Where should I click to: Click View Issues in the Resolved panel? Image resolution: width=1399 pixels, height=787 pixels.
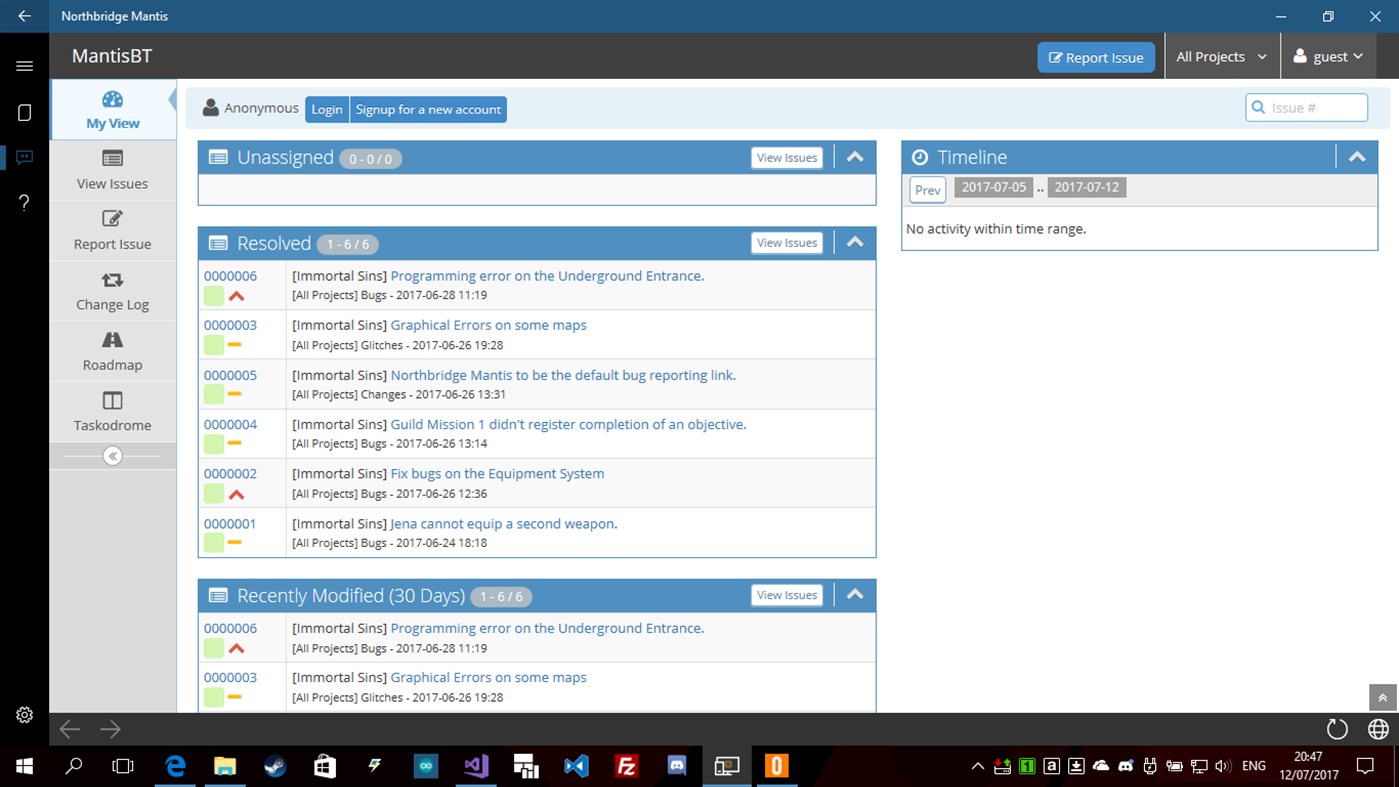click(787, 243)
